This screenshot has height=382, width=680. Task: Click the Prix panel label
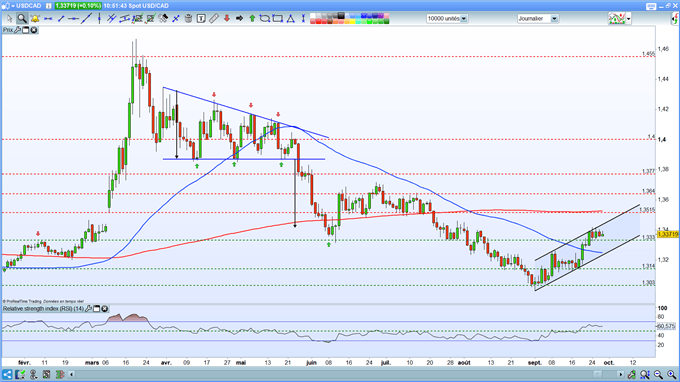coord(8,30)
